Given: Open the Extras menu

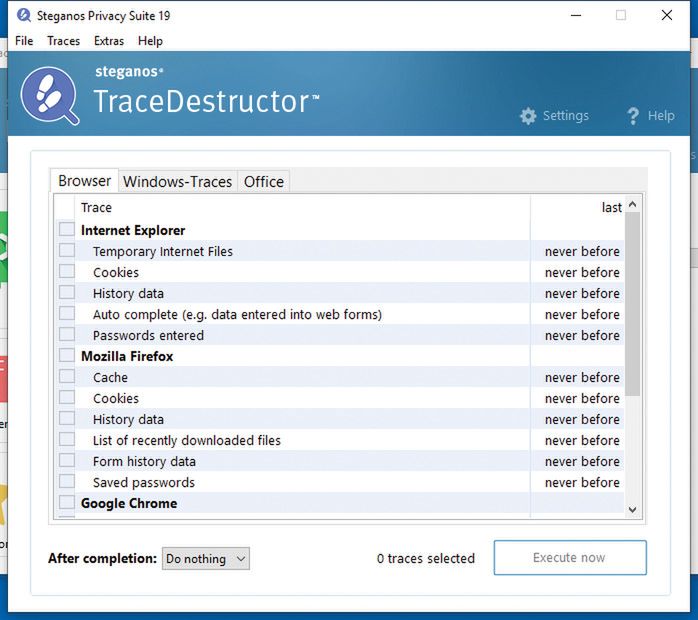Looking at the screenshot, I should tap(109, 41).
